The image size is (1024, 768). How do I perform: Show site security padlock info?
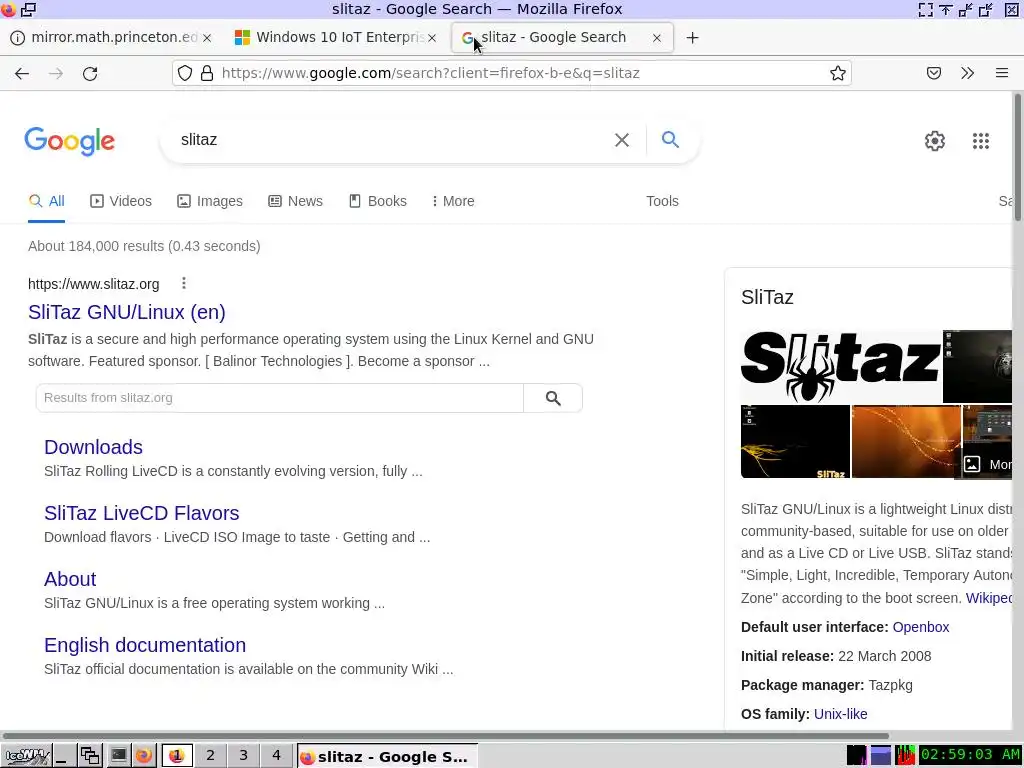(207, 73)
